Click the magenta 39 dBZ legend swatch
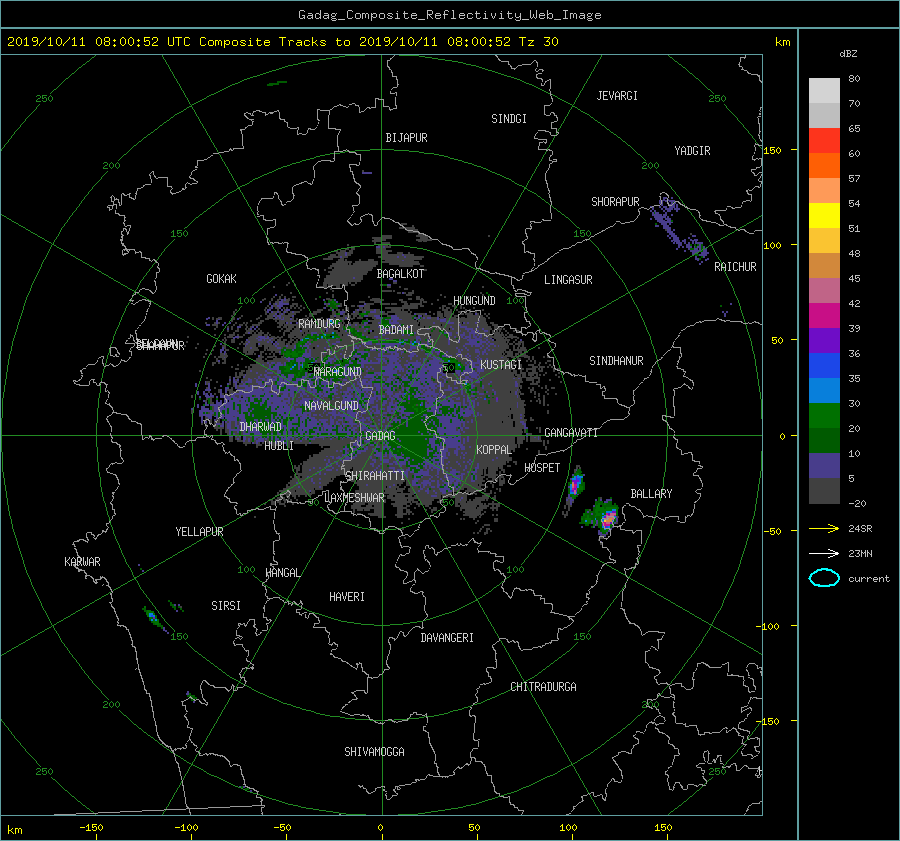This screenshot has width=900, height=841. (x=824, y=316)
